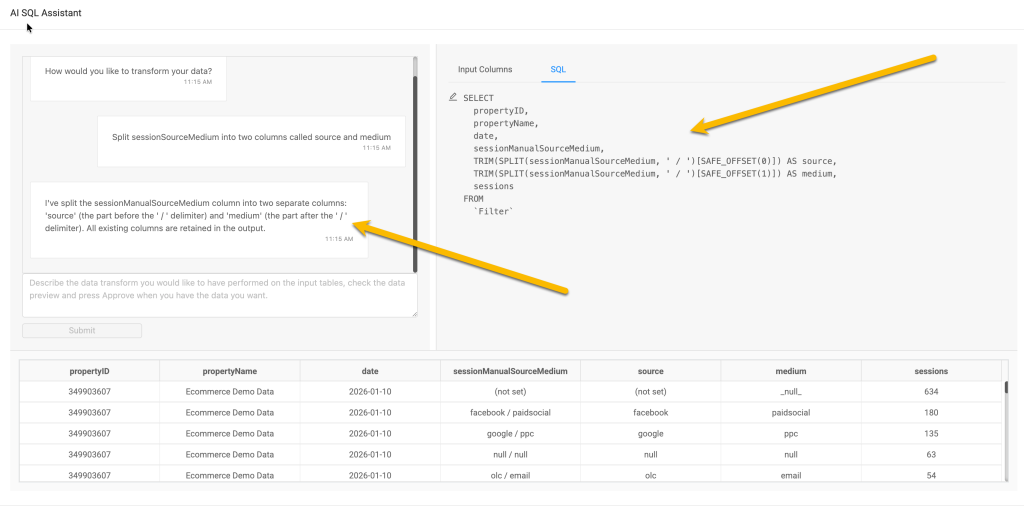Click the 'facebook / paidsocial' cell
The image size is (1024, 506).
pos(511,413)
